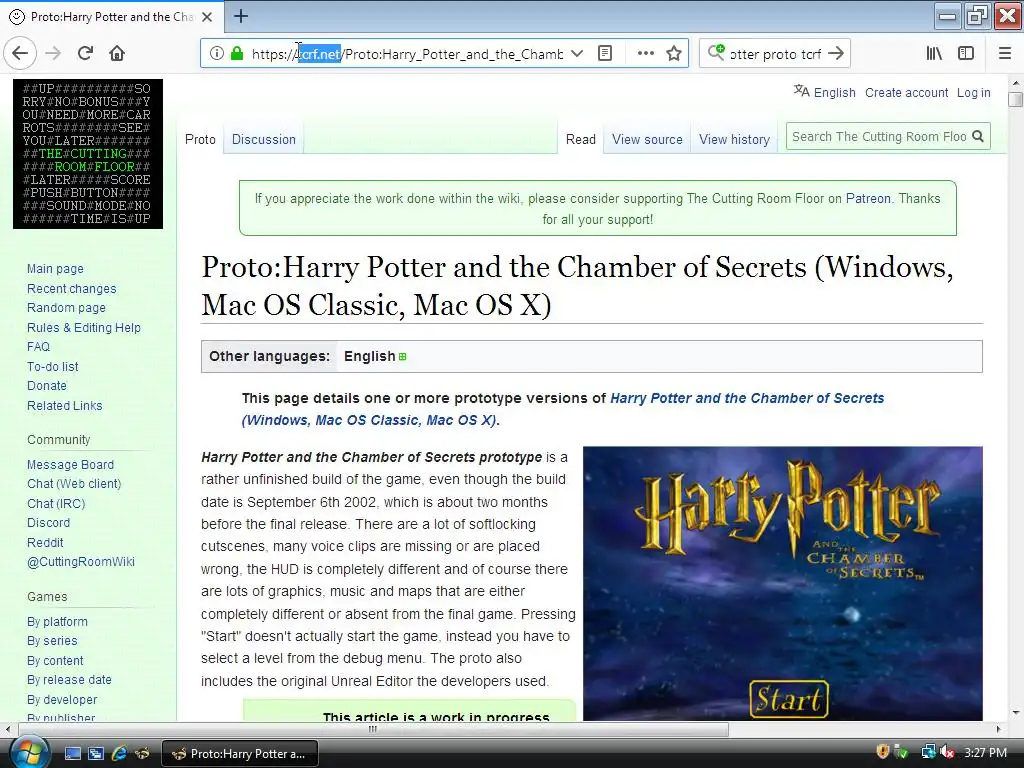Toggle the sidebars icon
This screenshot has height=768, width=1024.
click(x=966, y=54)
